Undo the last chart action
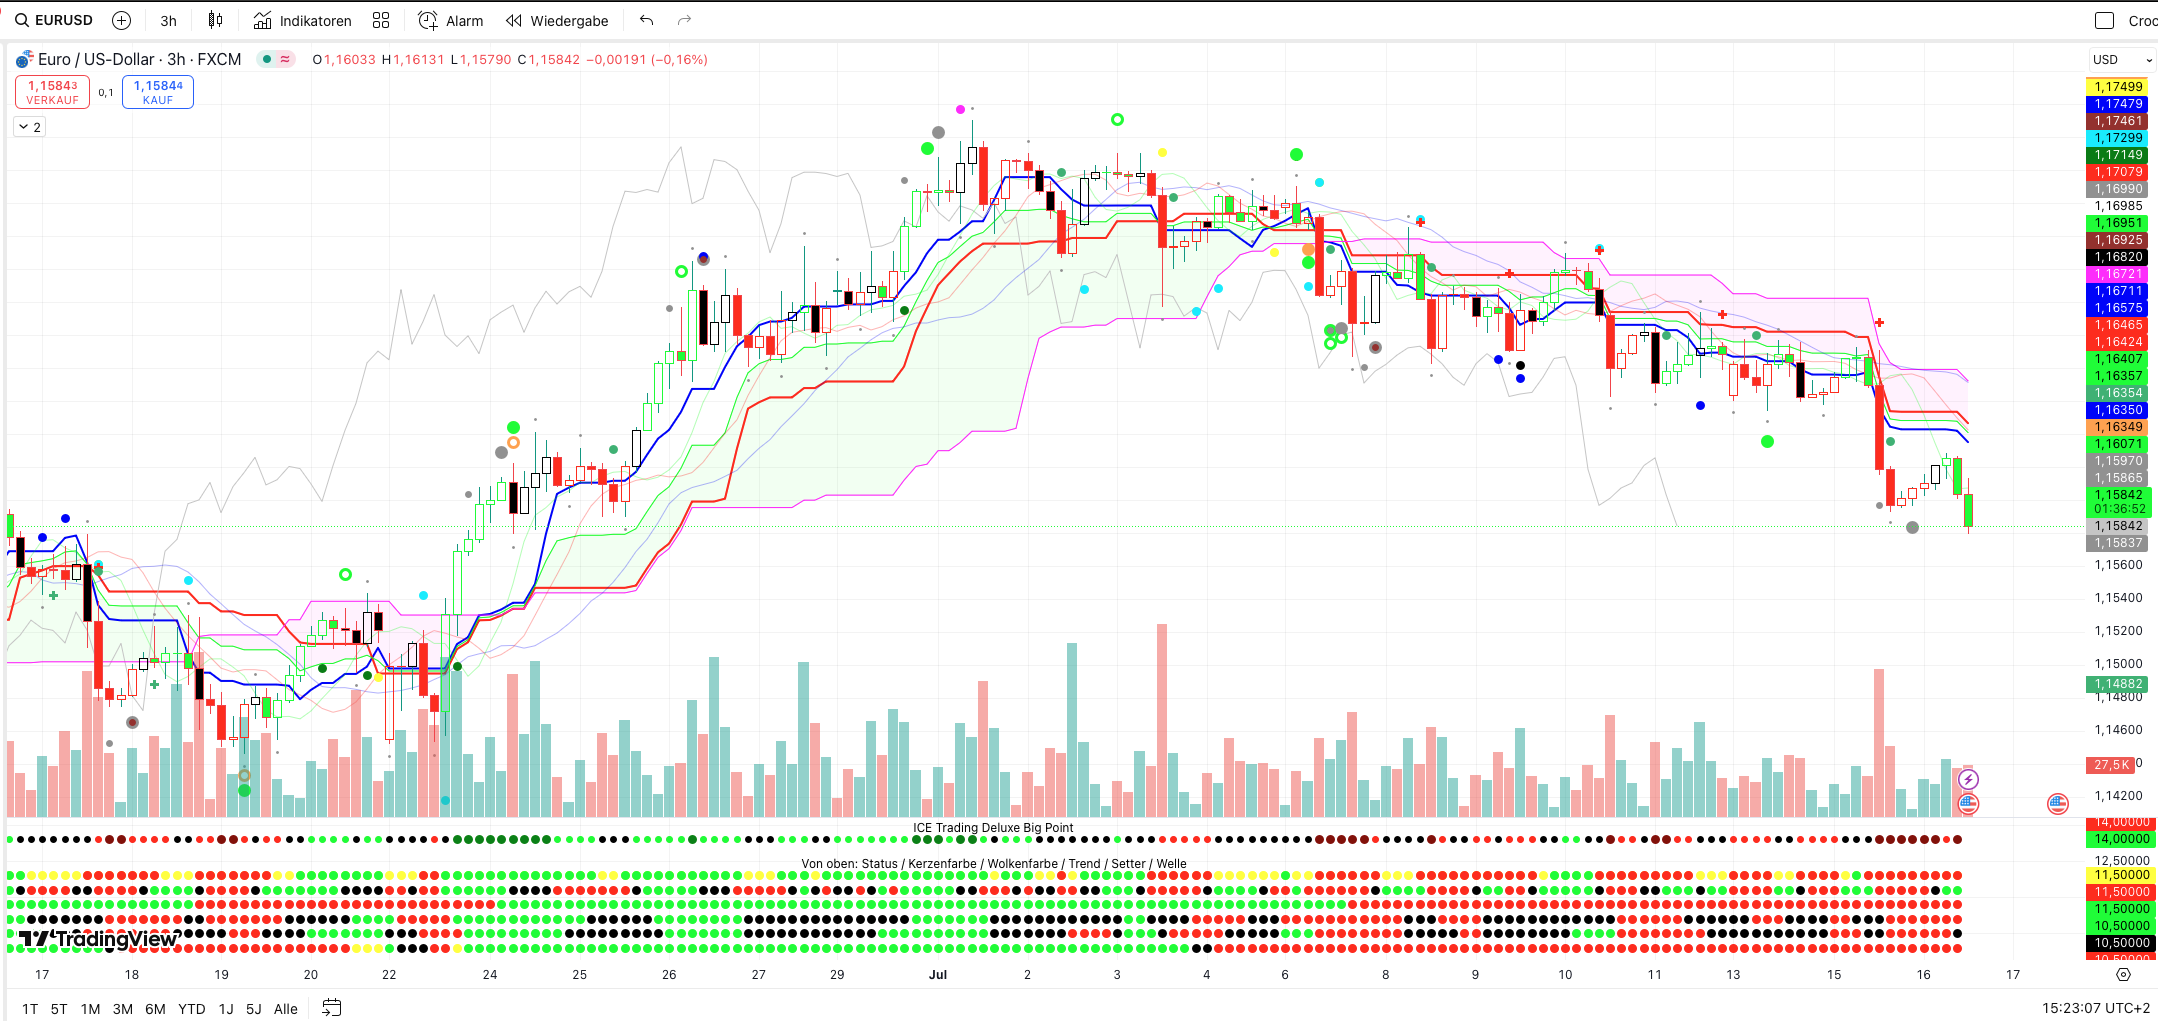The height and width of the screenshot is (1021, 2158). [647, 20]
